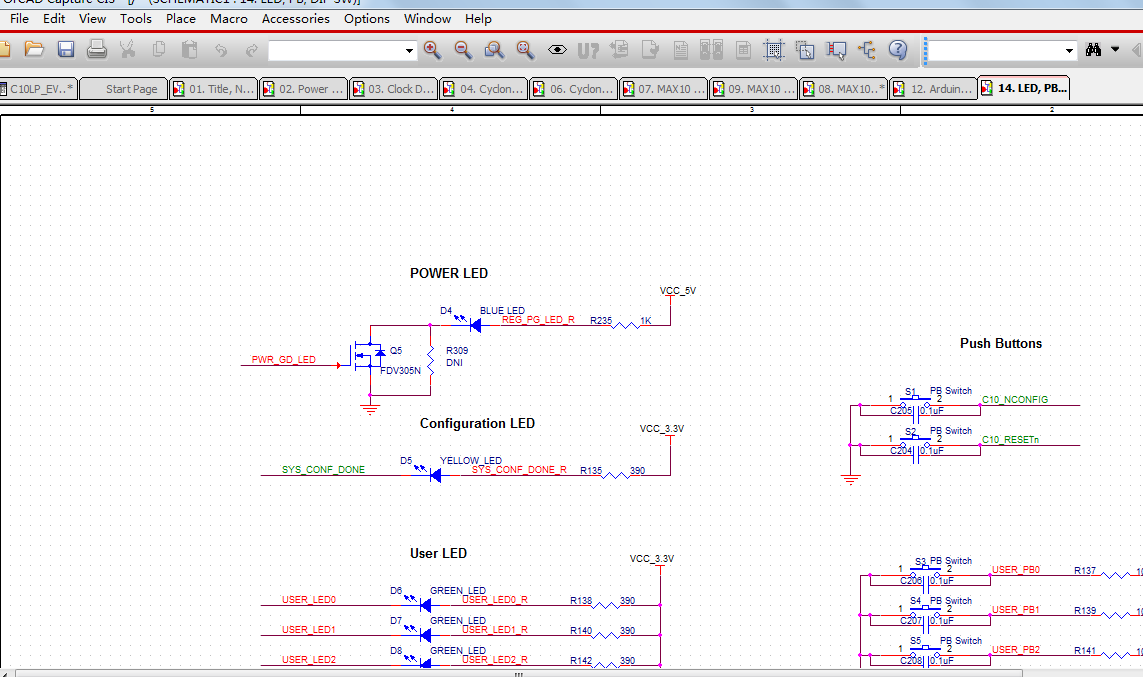The image size is (1143, 677).
Task: Redo the last action
Action: point(251,50)
